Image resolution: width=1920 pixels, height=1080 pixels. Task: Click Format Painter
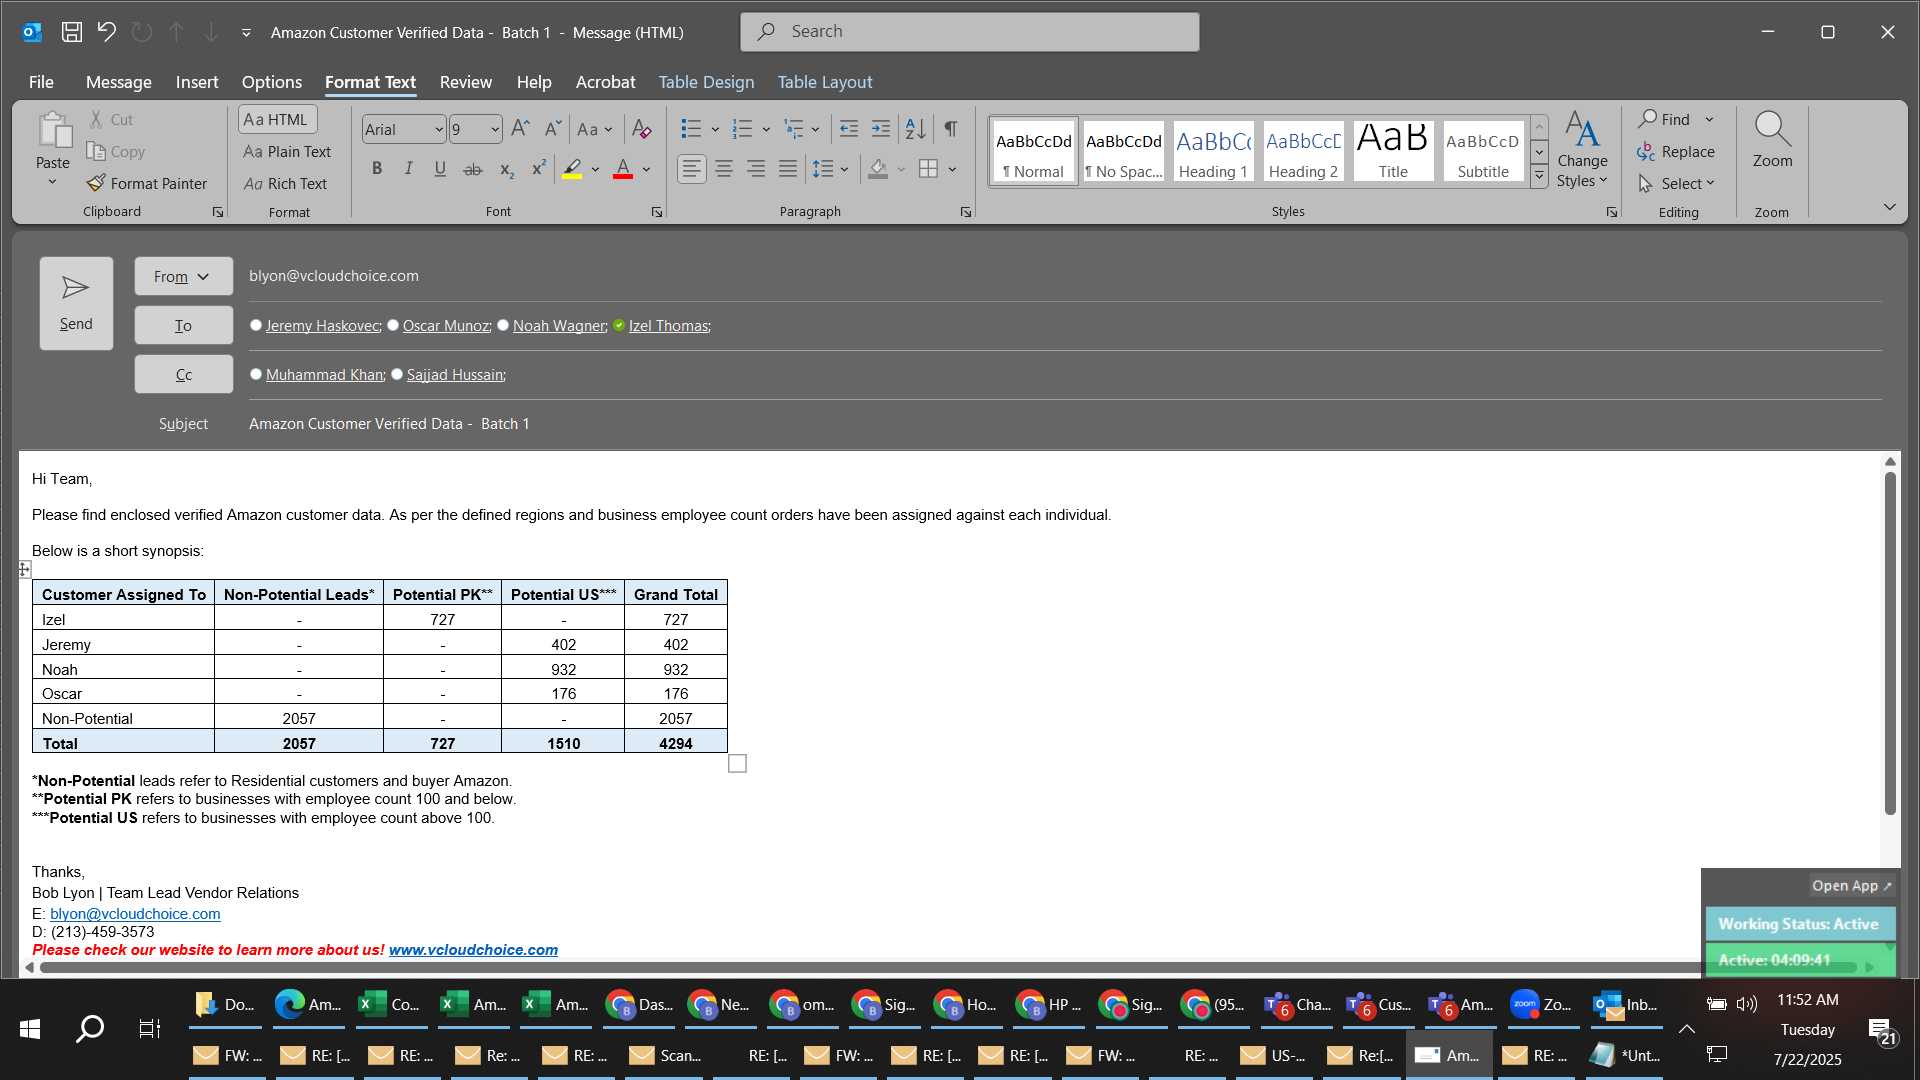point(147,183)
